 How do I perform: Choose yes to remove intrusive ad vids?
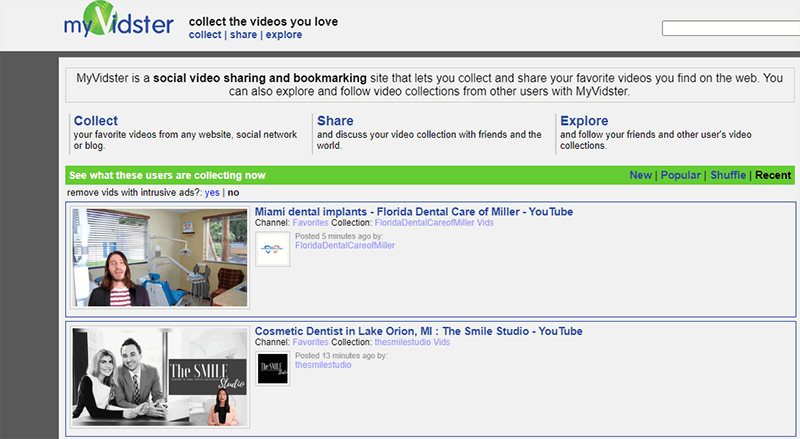(x=212, y=192)
